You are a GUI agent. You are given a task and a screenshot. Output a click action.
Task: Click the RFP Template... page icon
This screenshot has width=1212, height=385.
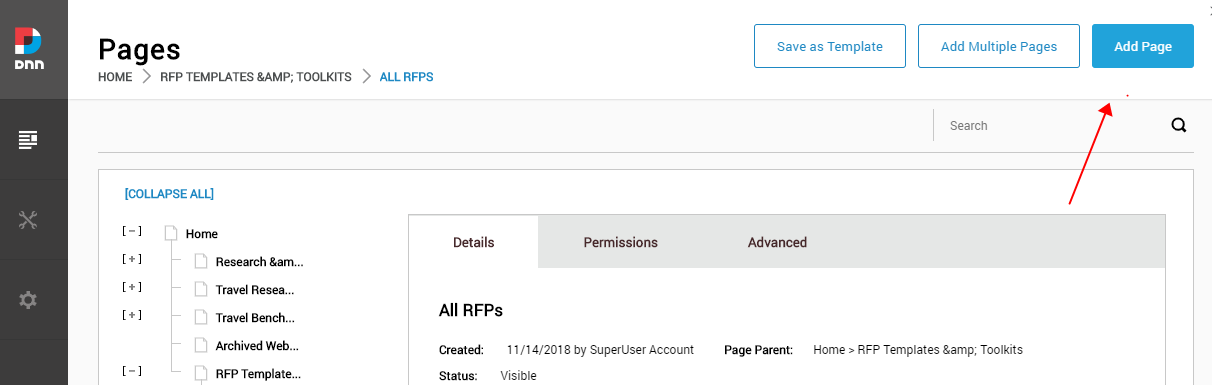click(x=201, y=374)
